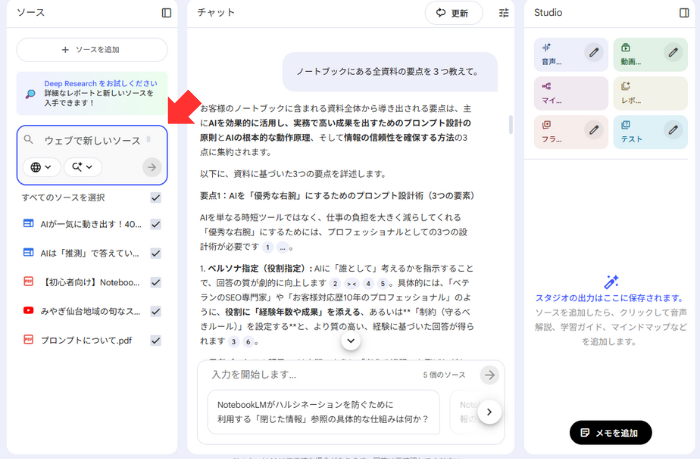Viewport: 700px width, 459px height.
Task: Edit the 動画 overview card options
Action: pyautogui.click(x=673, y=53)
